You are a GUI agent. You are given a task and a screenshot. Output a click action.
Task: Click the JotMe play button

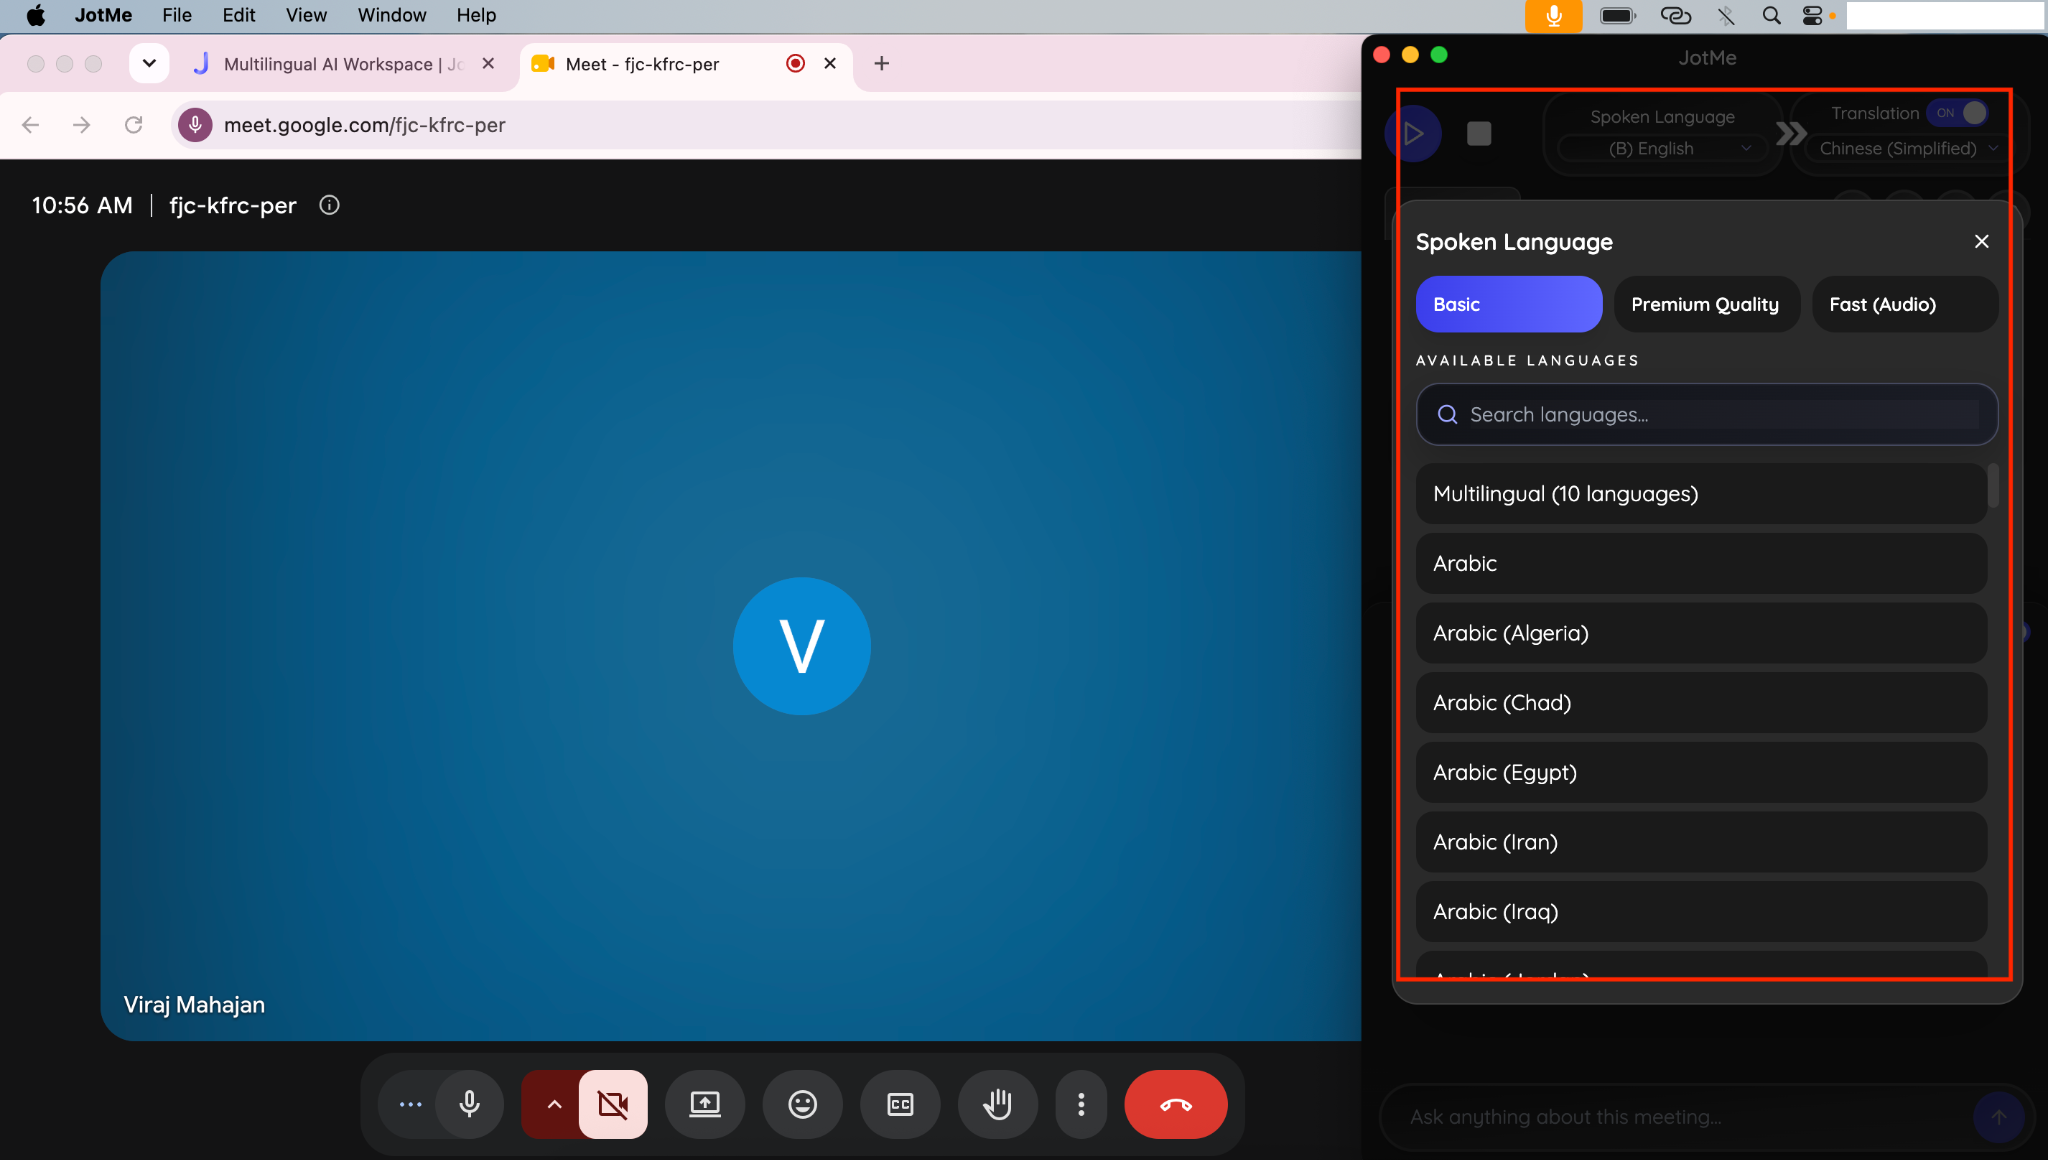pos(1413,133)
